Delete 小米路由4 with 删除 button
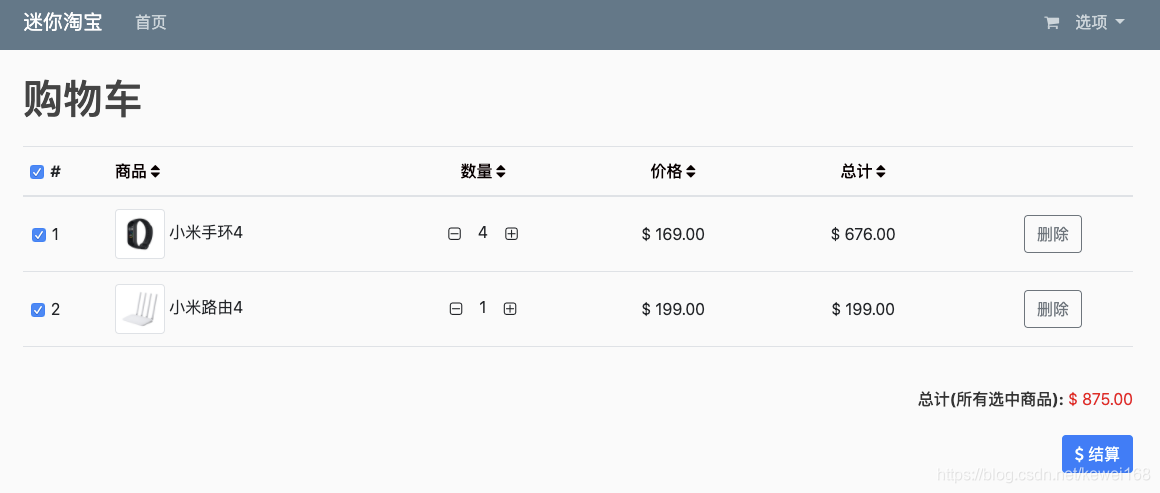 point(1053,309)
